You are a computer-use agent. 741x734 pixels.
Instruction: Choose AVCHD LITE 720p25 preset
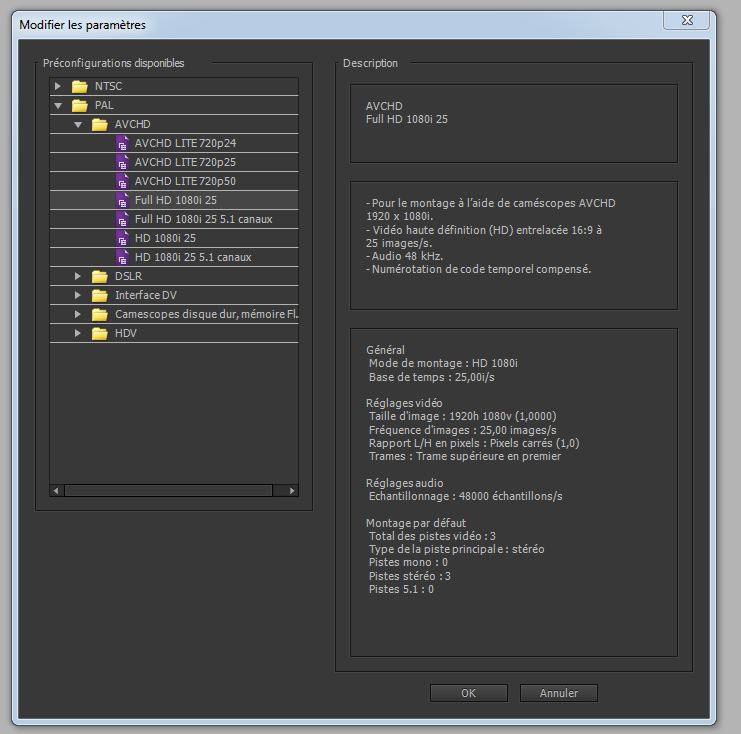pyautogui.click(x=185, y=162)
